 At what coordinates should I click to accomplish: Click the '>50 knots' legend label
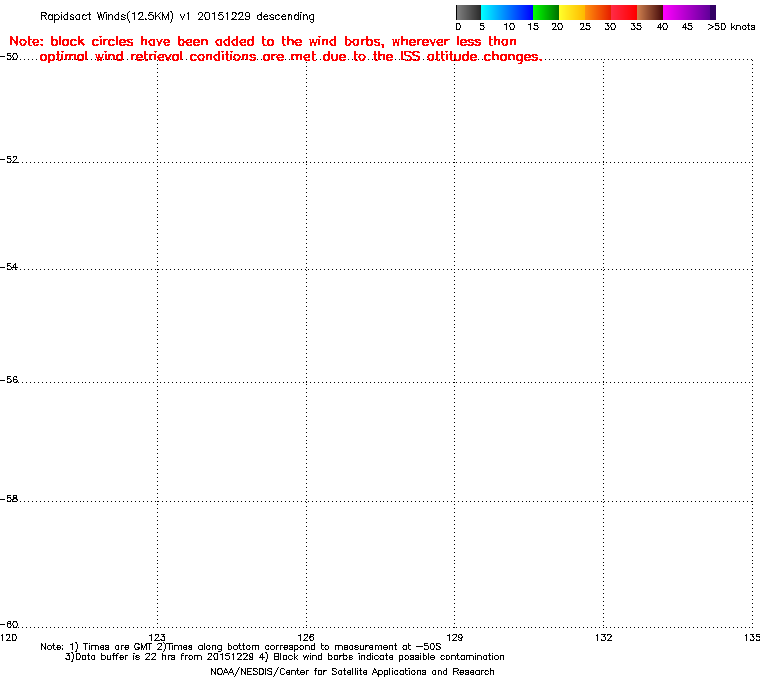(731, 27)
